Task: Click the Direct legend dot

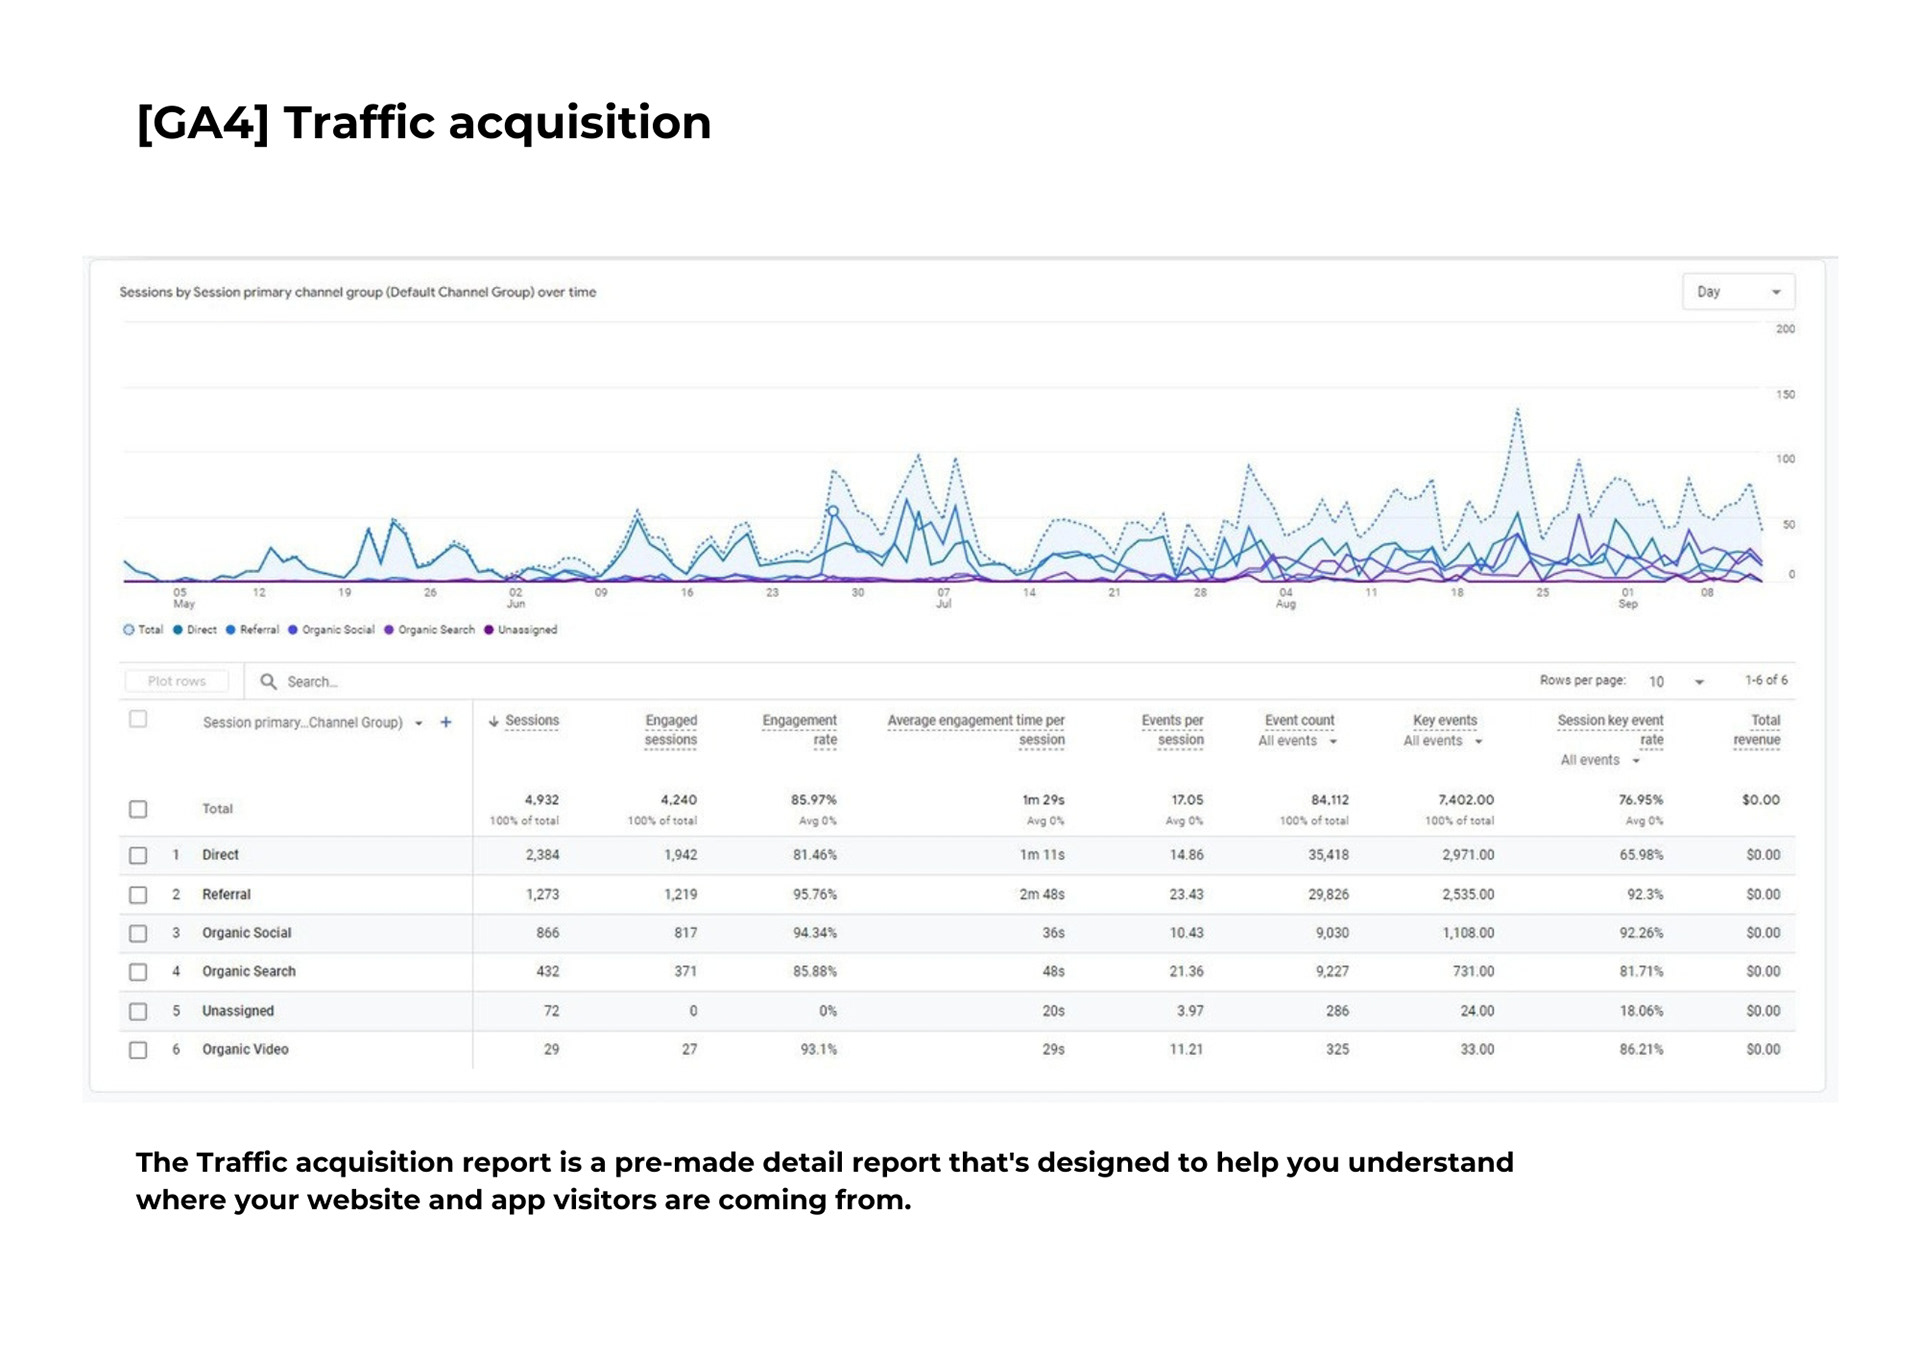Action: 178,630
